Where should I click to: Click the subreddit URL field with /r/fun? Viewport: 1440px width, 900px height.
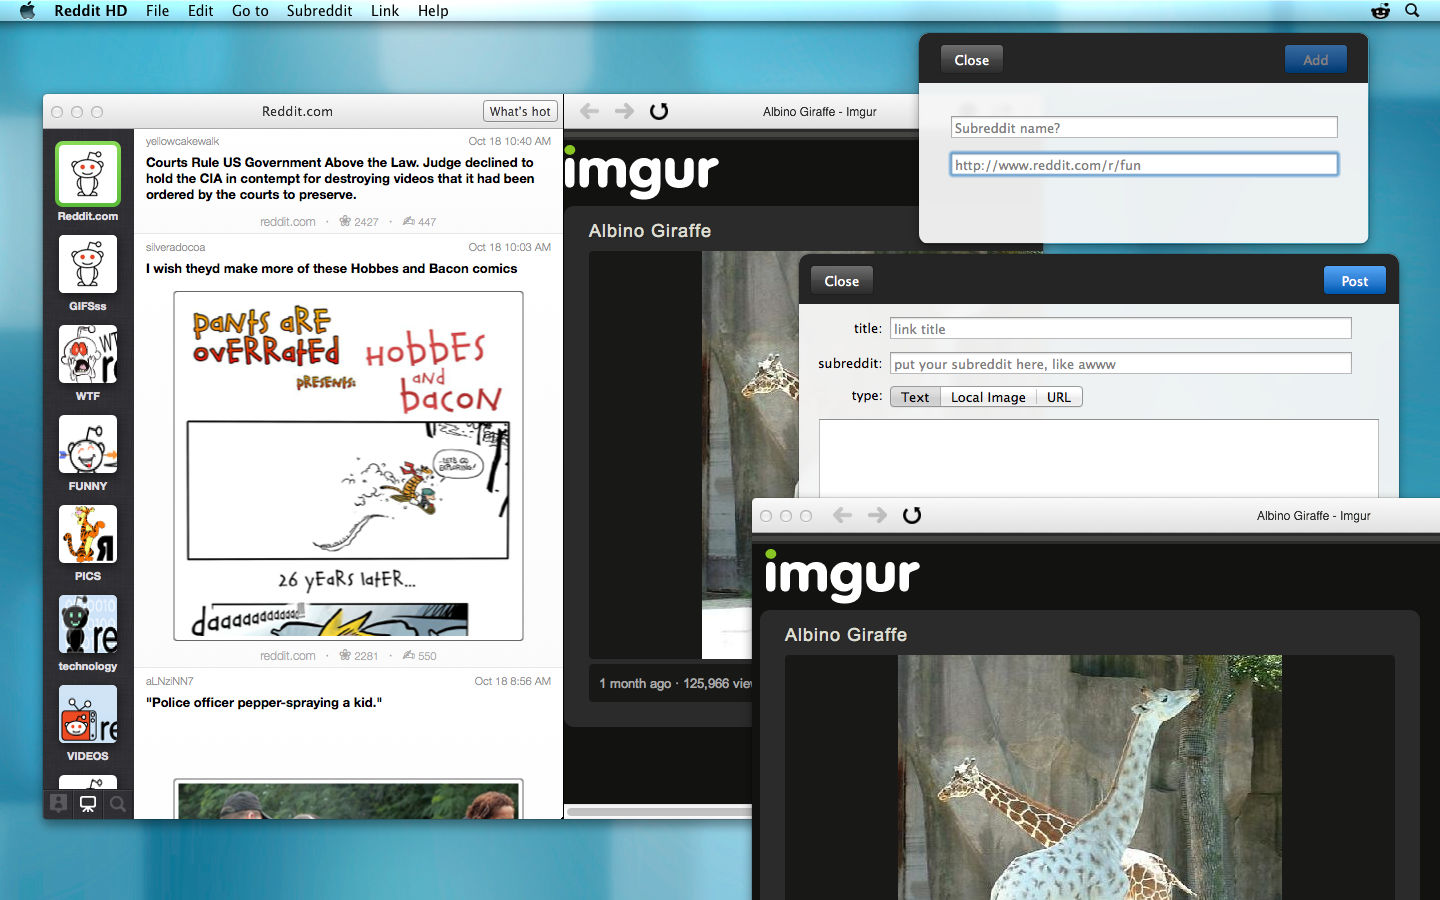click(x=1144, y=164)
